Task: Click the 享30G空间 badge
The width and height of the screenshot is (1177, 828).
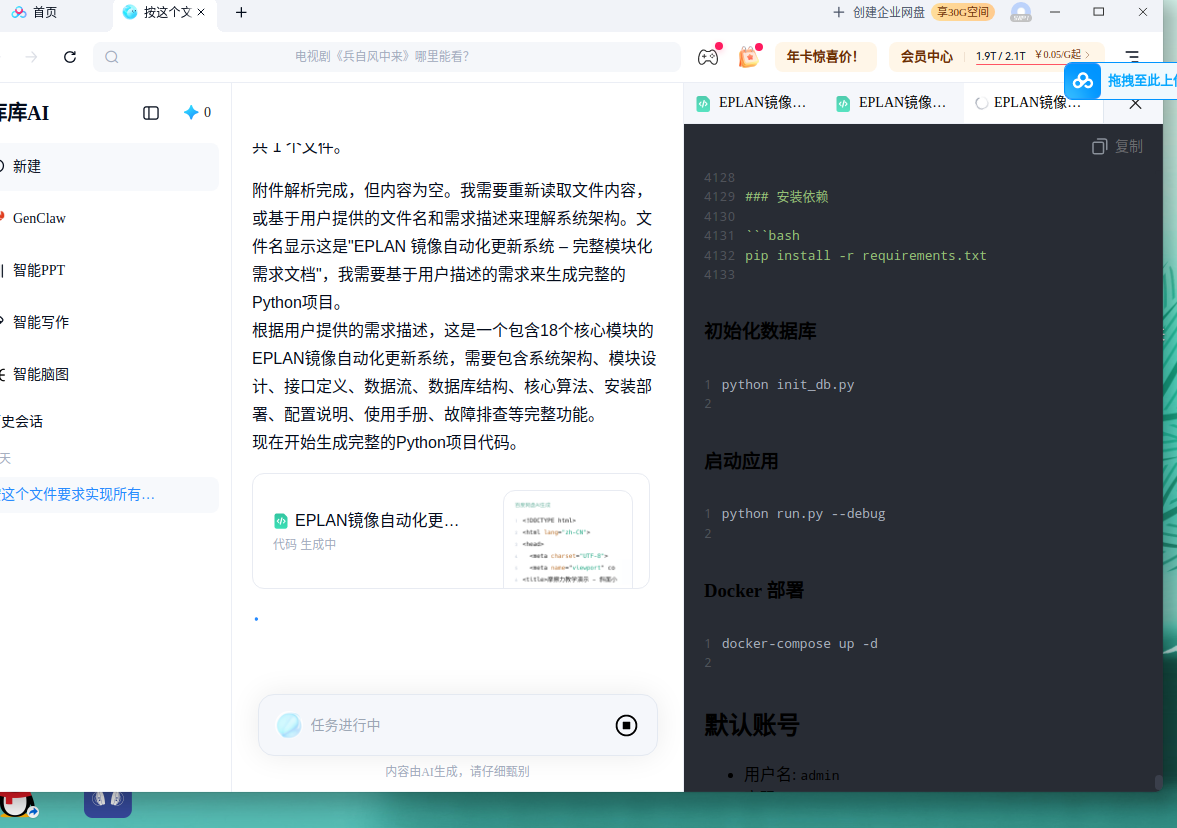Action: tap(962, 12)
